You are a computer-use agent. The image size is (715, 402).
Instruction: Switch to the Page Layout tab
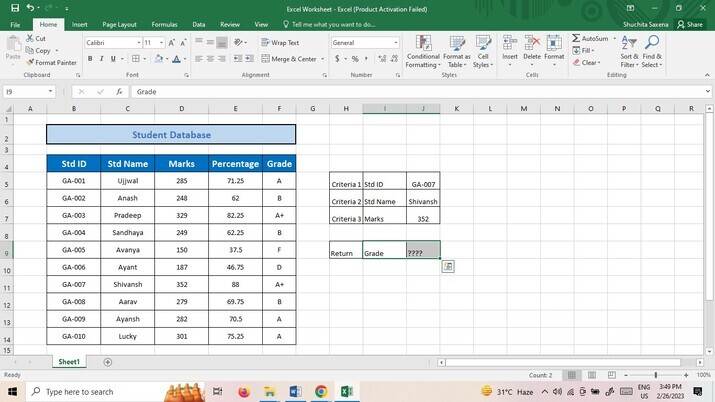pos(119,25)
